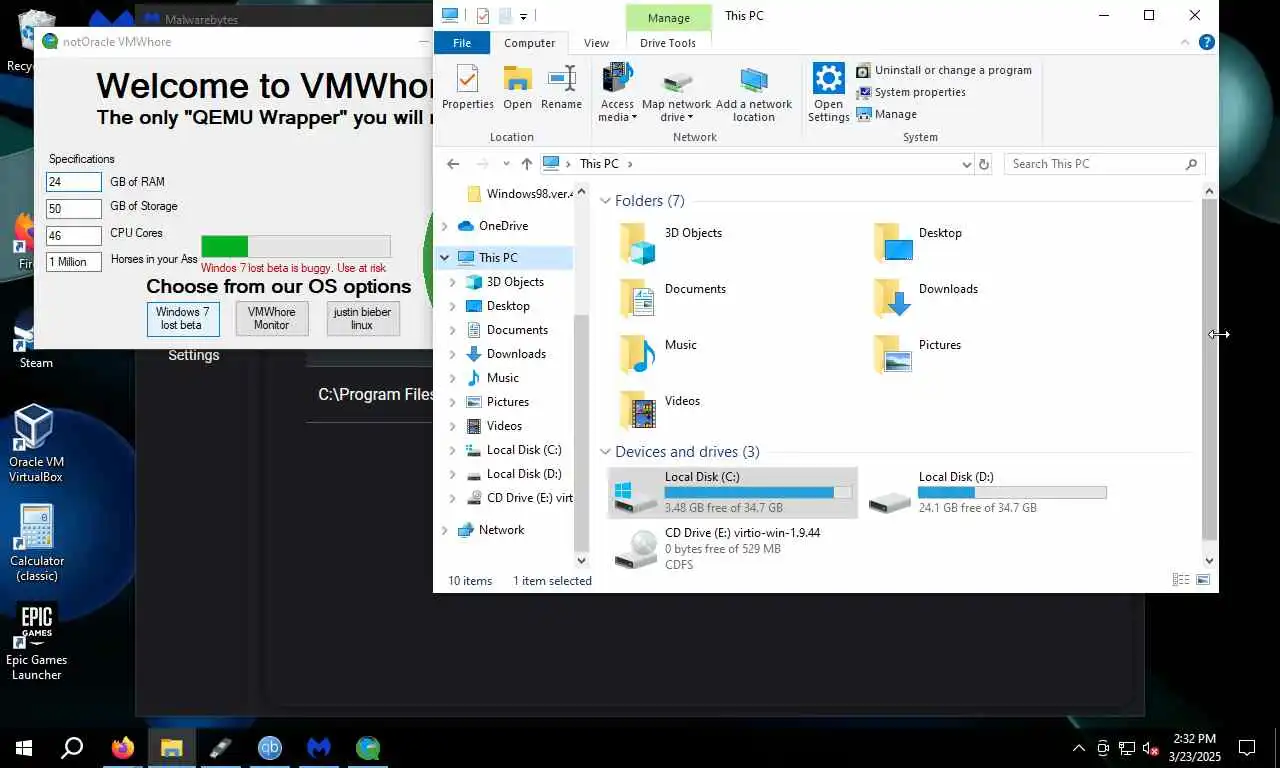Click Local Disk (C:) usage bar
Screen dimensions: 1280x768
pyautogui.click(x=758, y=492)
